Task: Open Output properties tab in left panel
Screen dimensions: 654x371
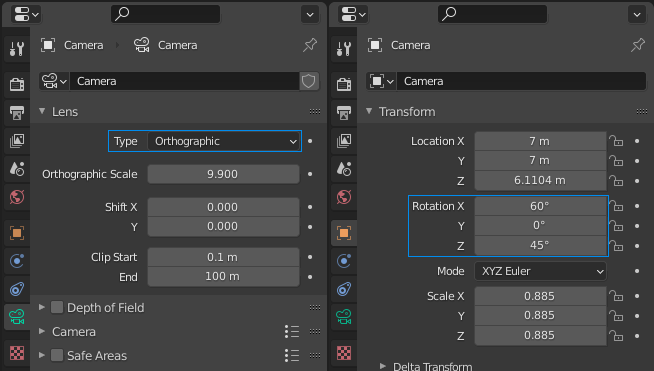Action: tap(17, 113)
